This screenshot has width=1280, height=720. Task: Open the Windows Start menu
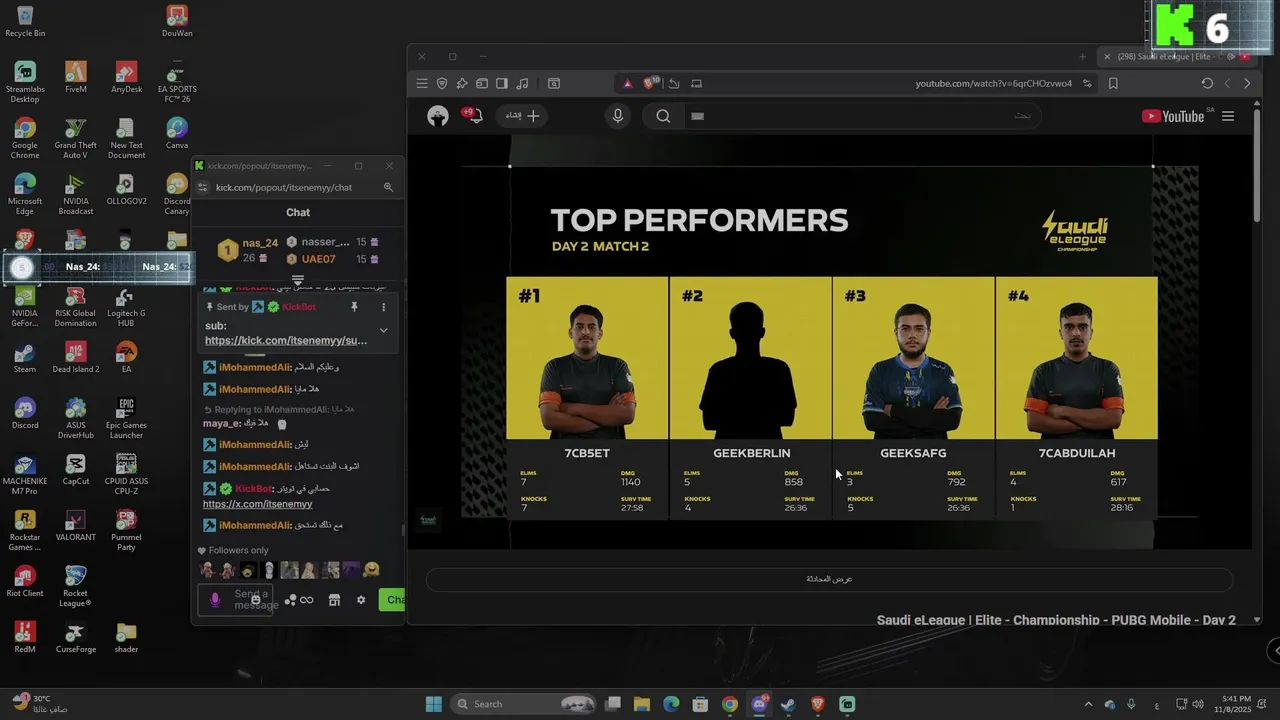pos(434,704)
